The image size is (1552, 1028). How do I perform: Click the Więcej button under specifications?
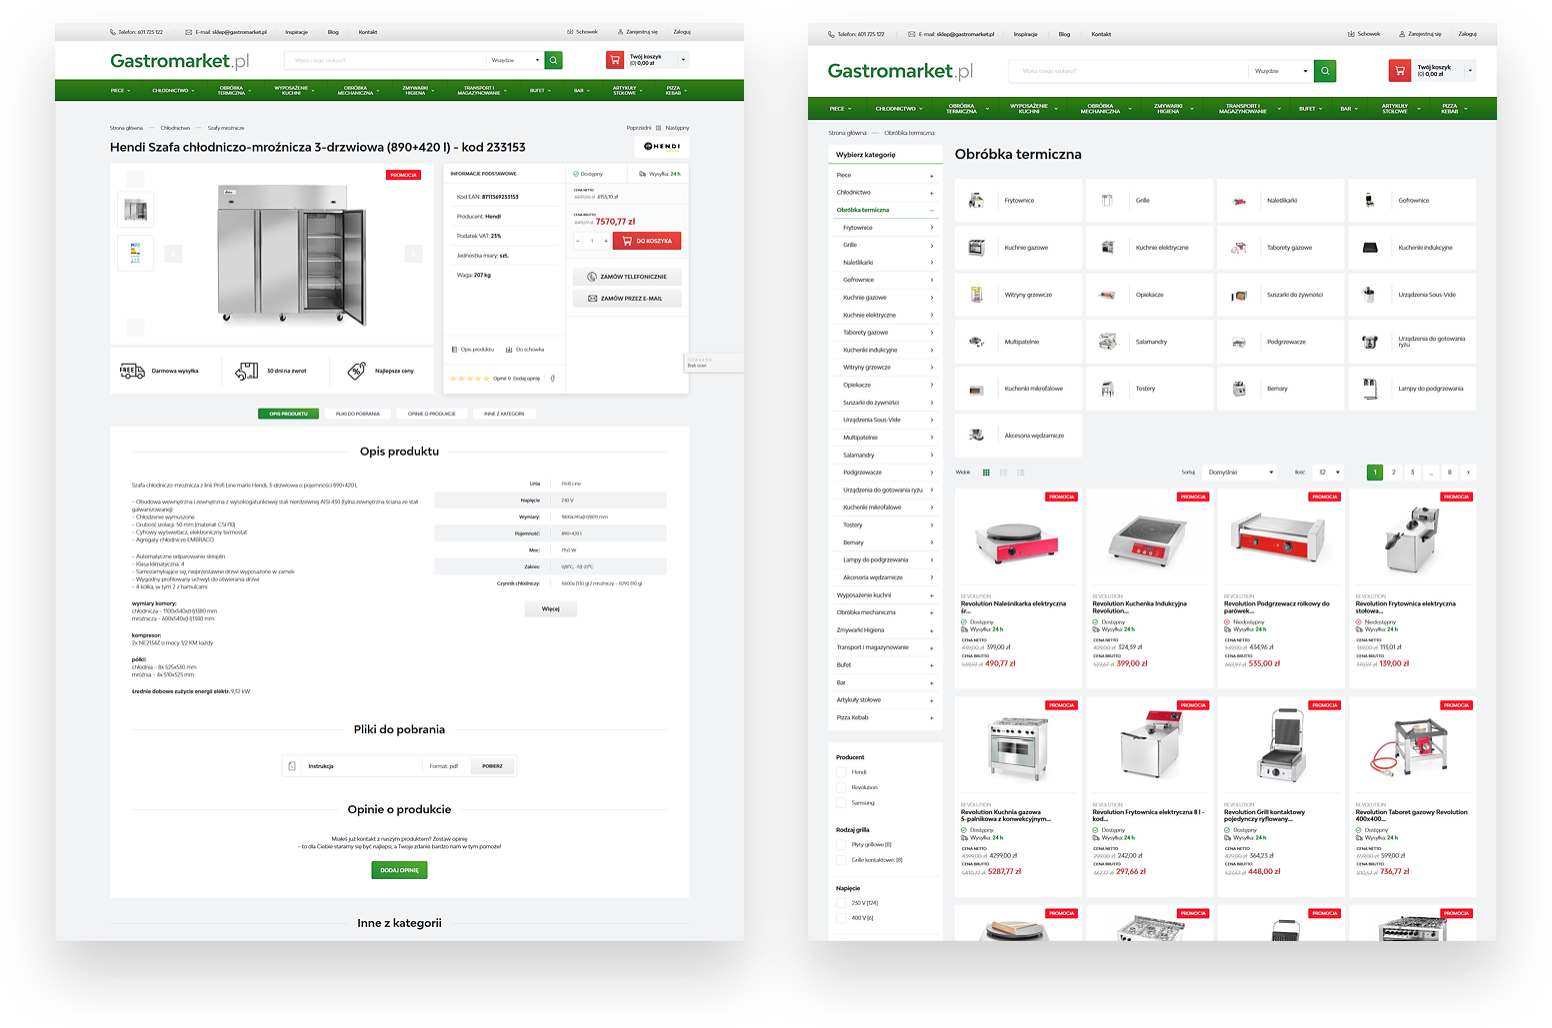551,608
